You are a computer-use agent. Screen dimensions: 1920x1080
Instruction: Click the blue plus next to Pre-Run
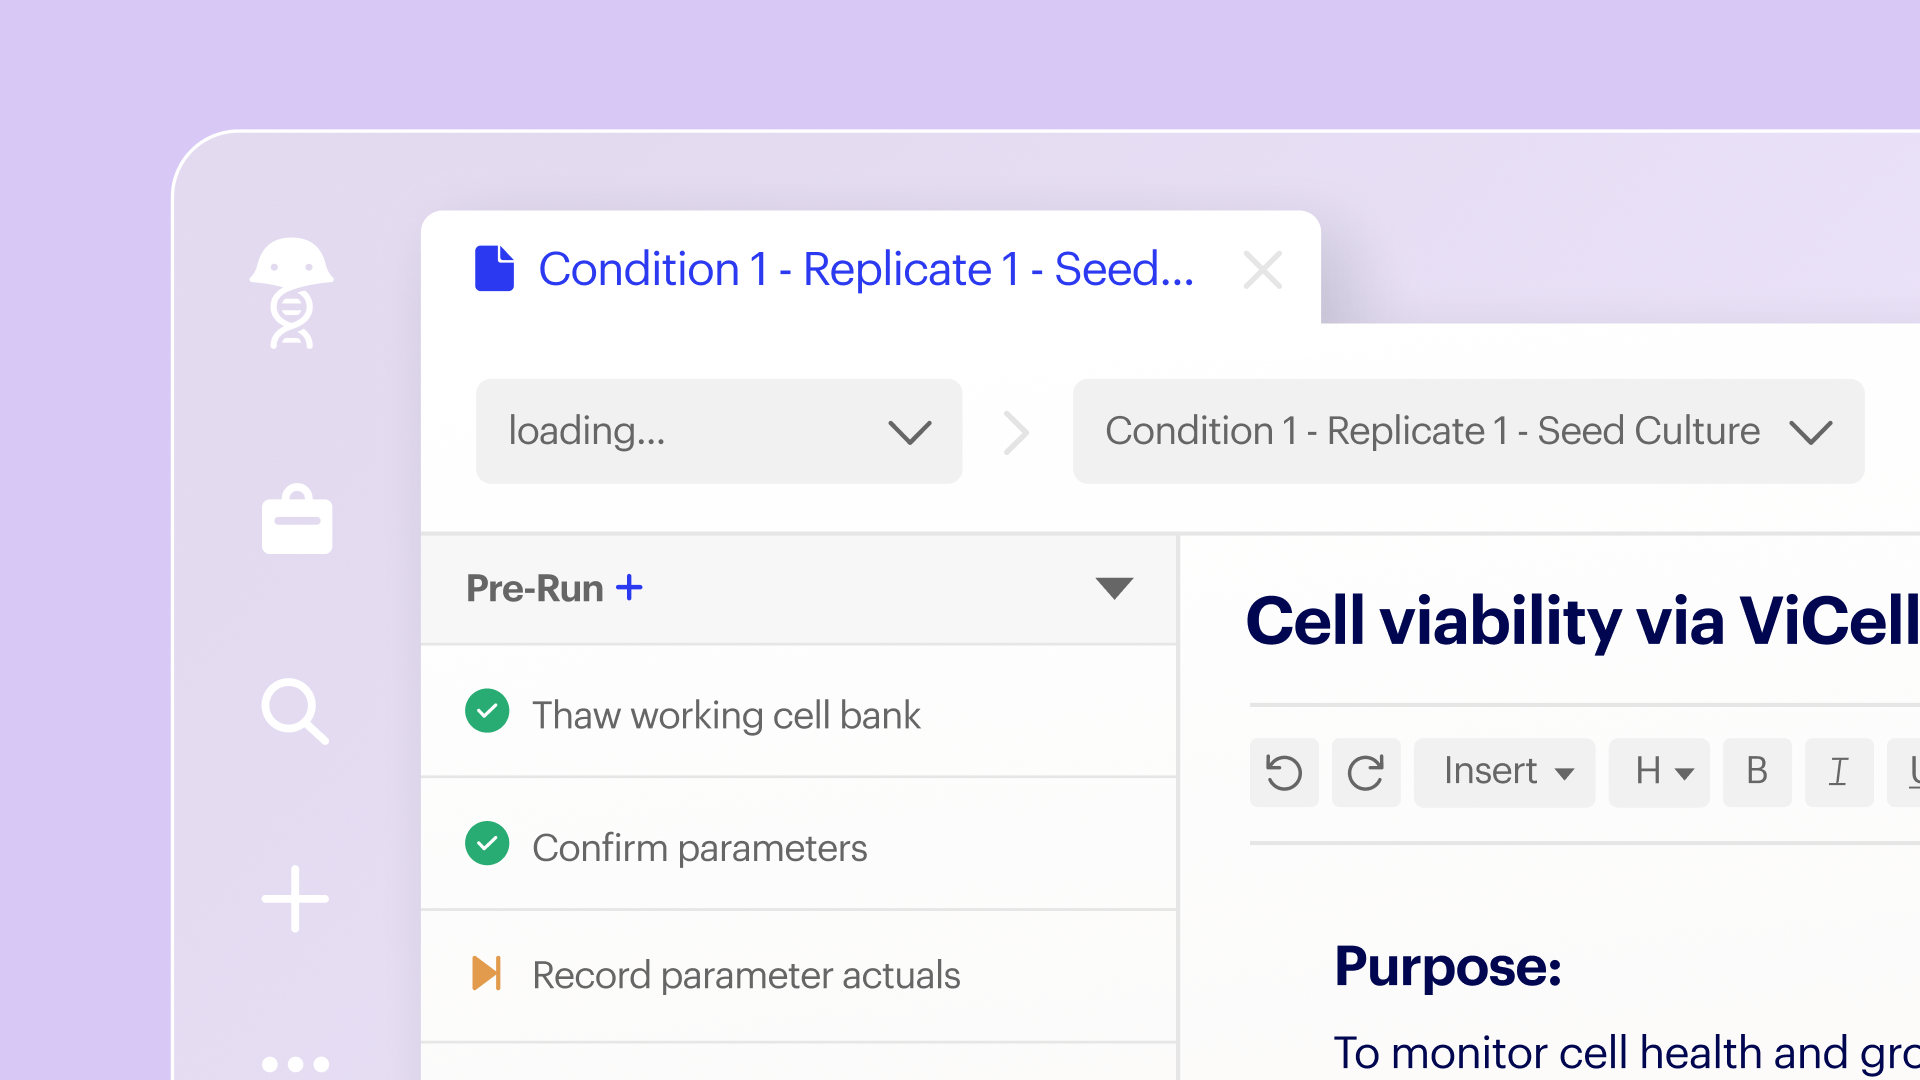[x=629, y=588]
